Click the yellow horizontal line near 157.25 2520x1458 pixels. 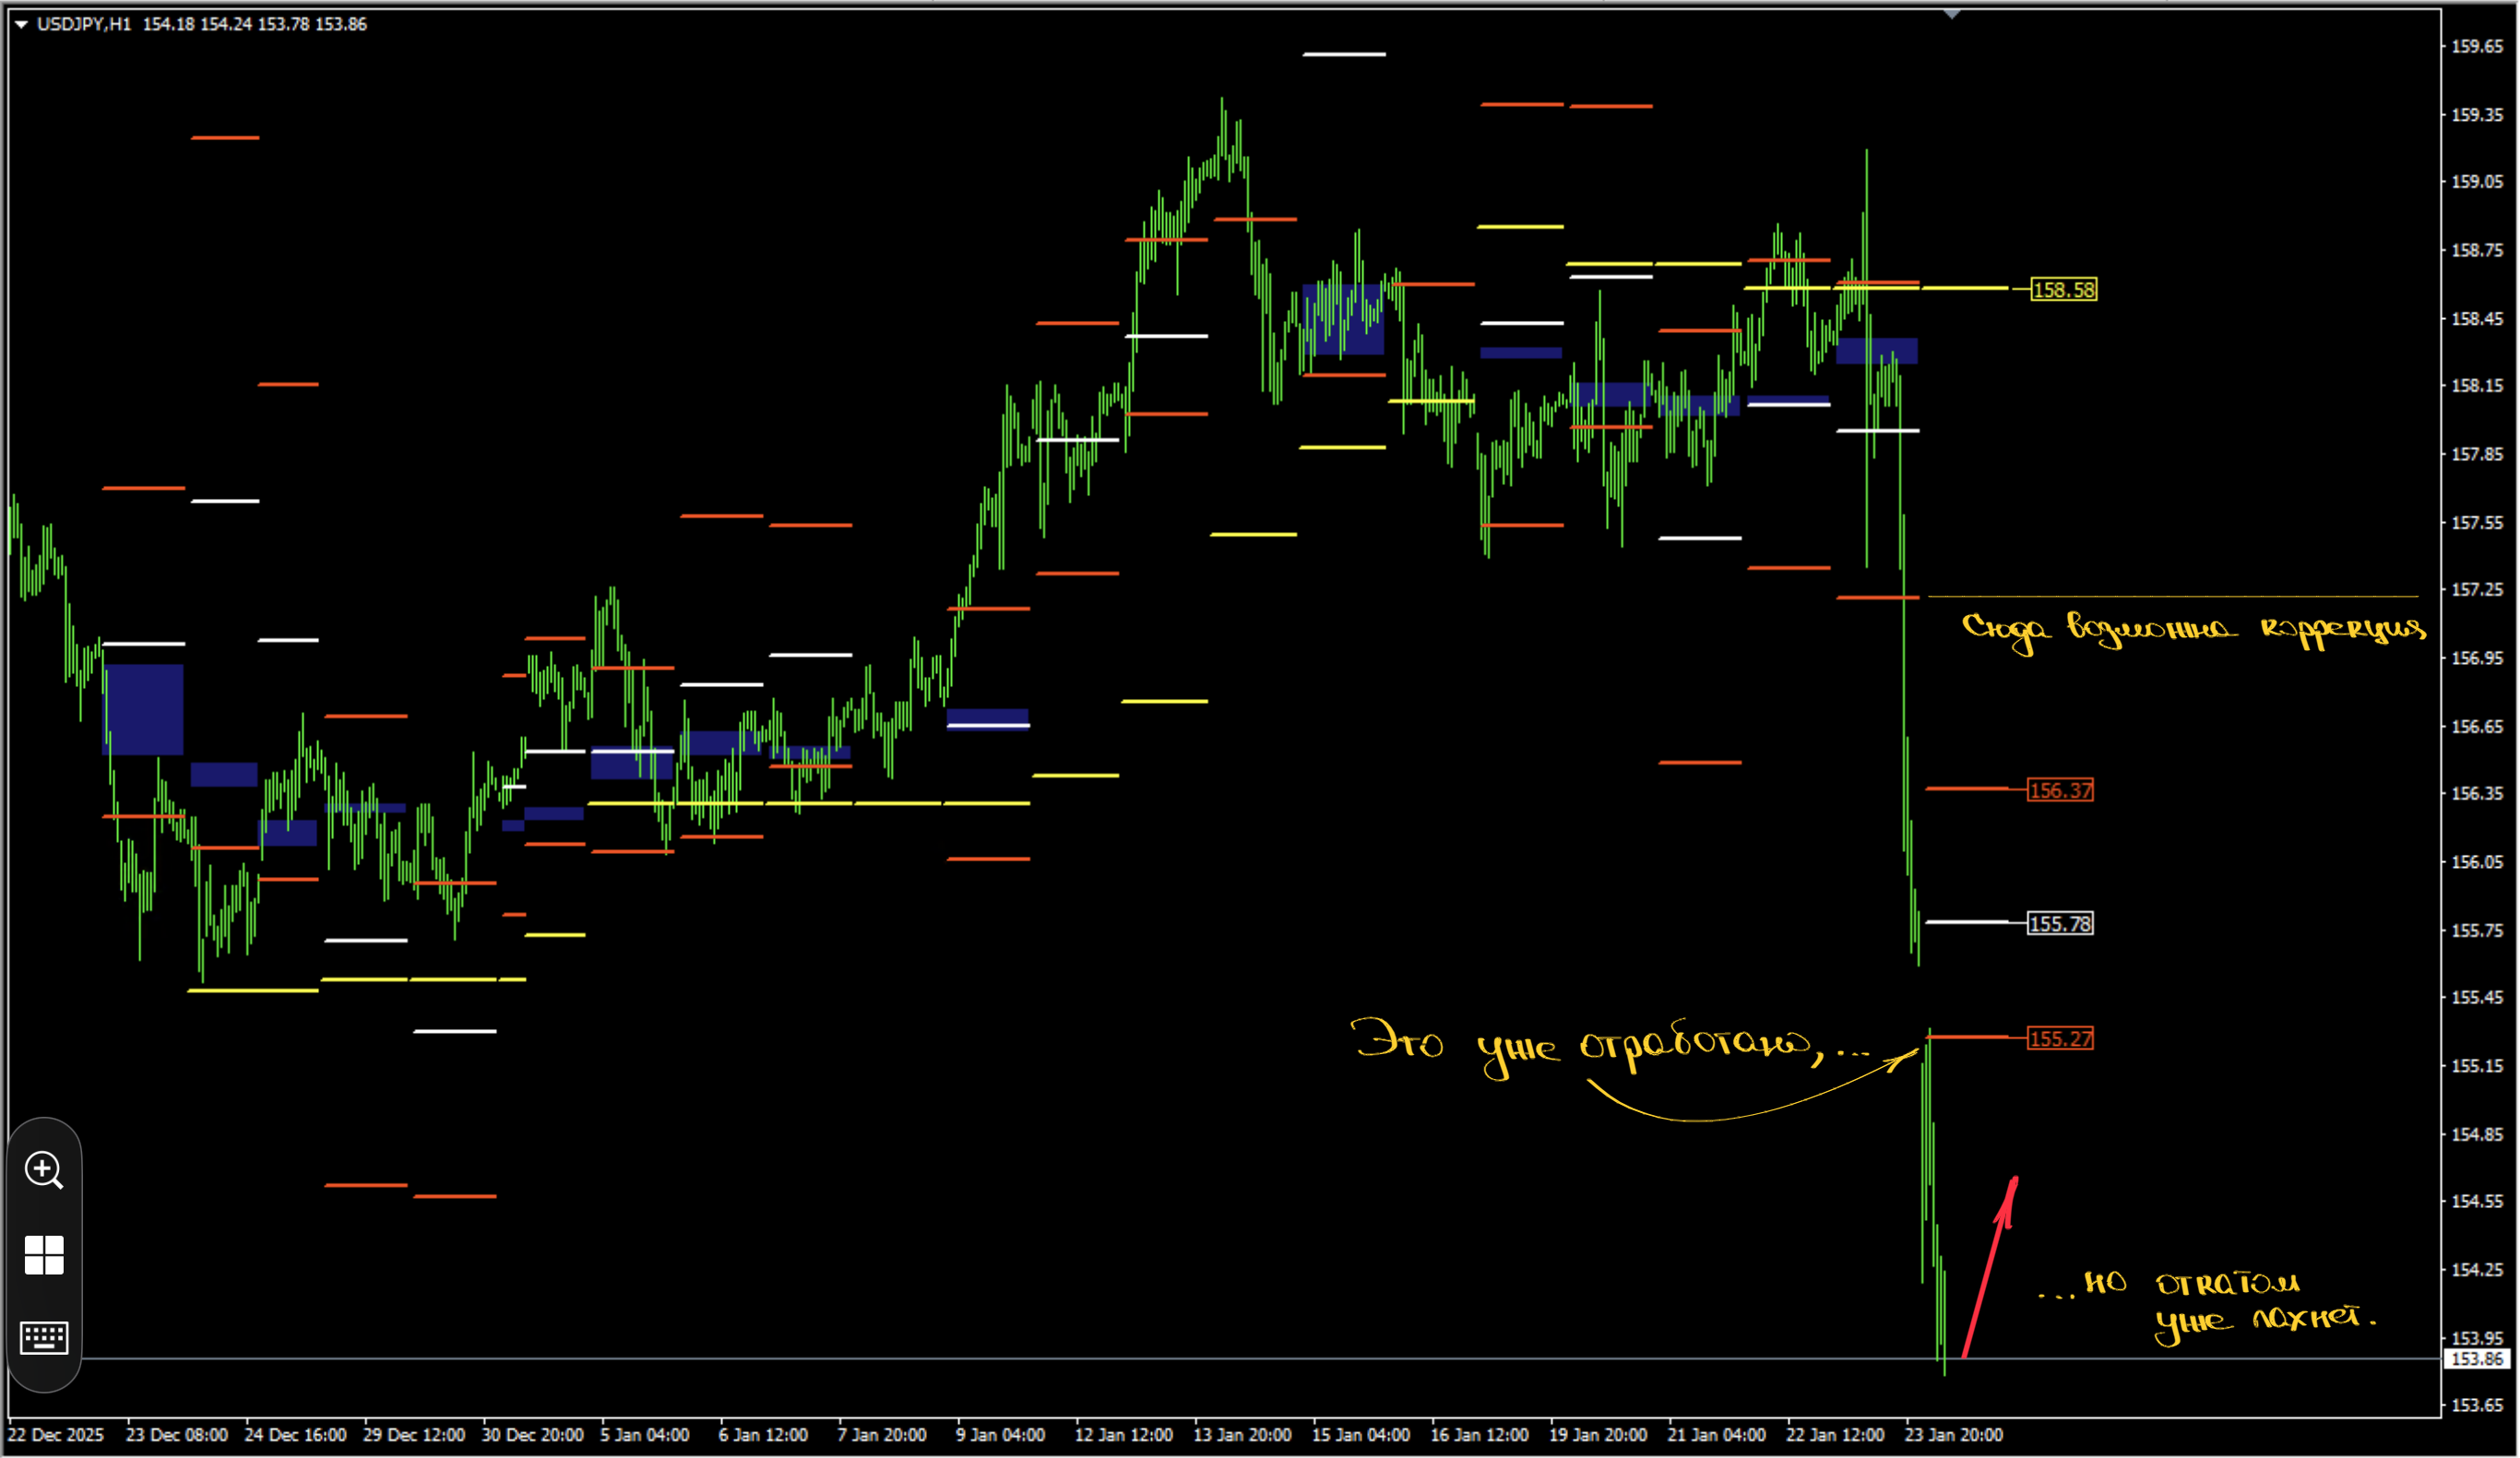coord(2172,596)
